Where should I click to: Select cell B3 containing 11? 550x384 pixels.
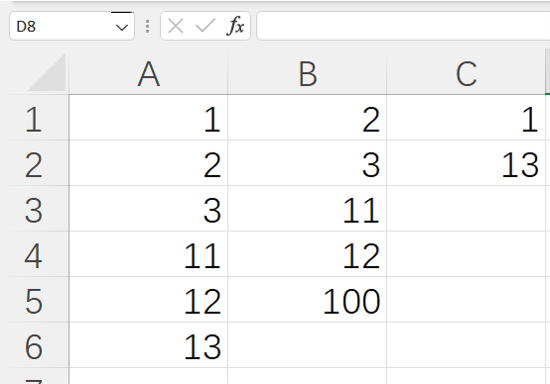pos(307,209)
